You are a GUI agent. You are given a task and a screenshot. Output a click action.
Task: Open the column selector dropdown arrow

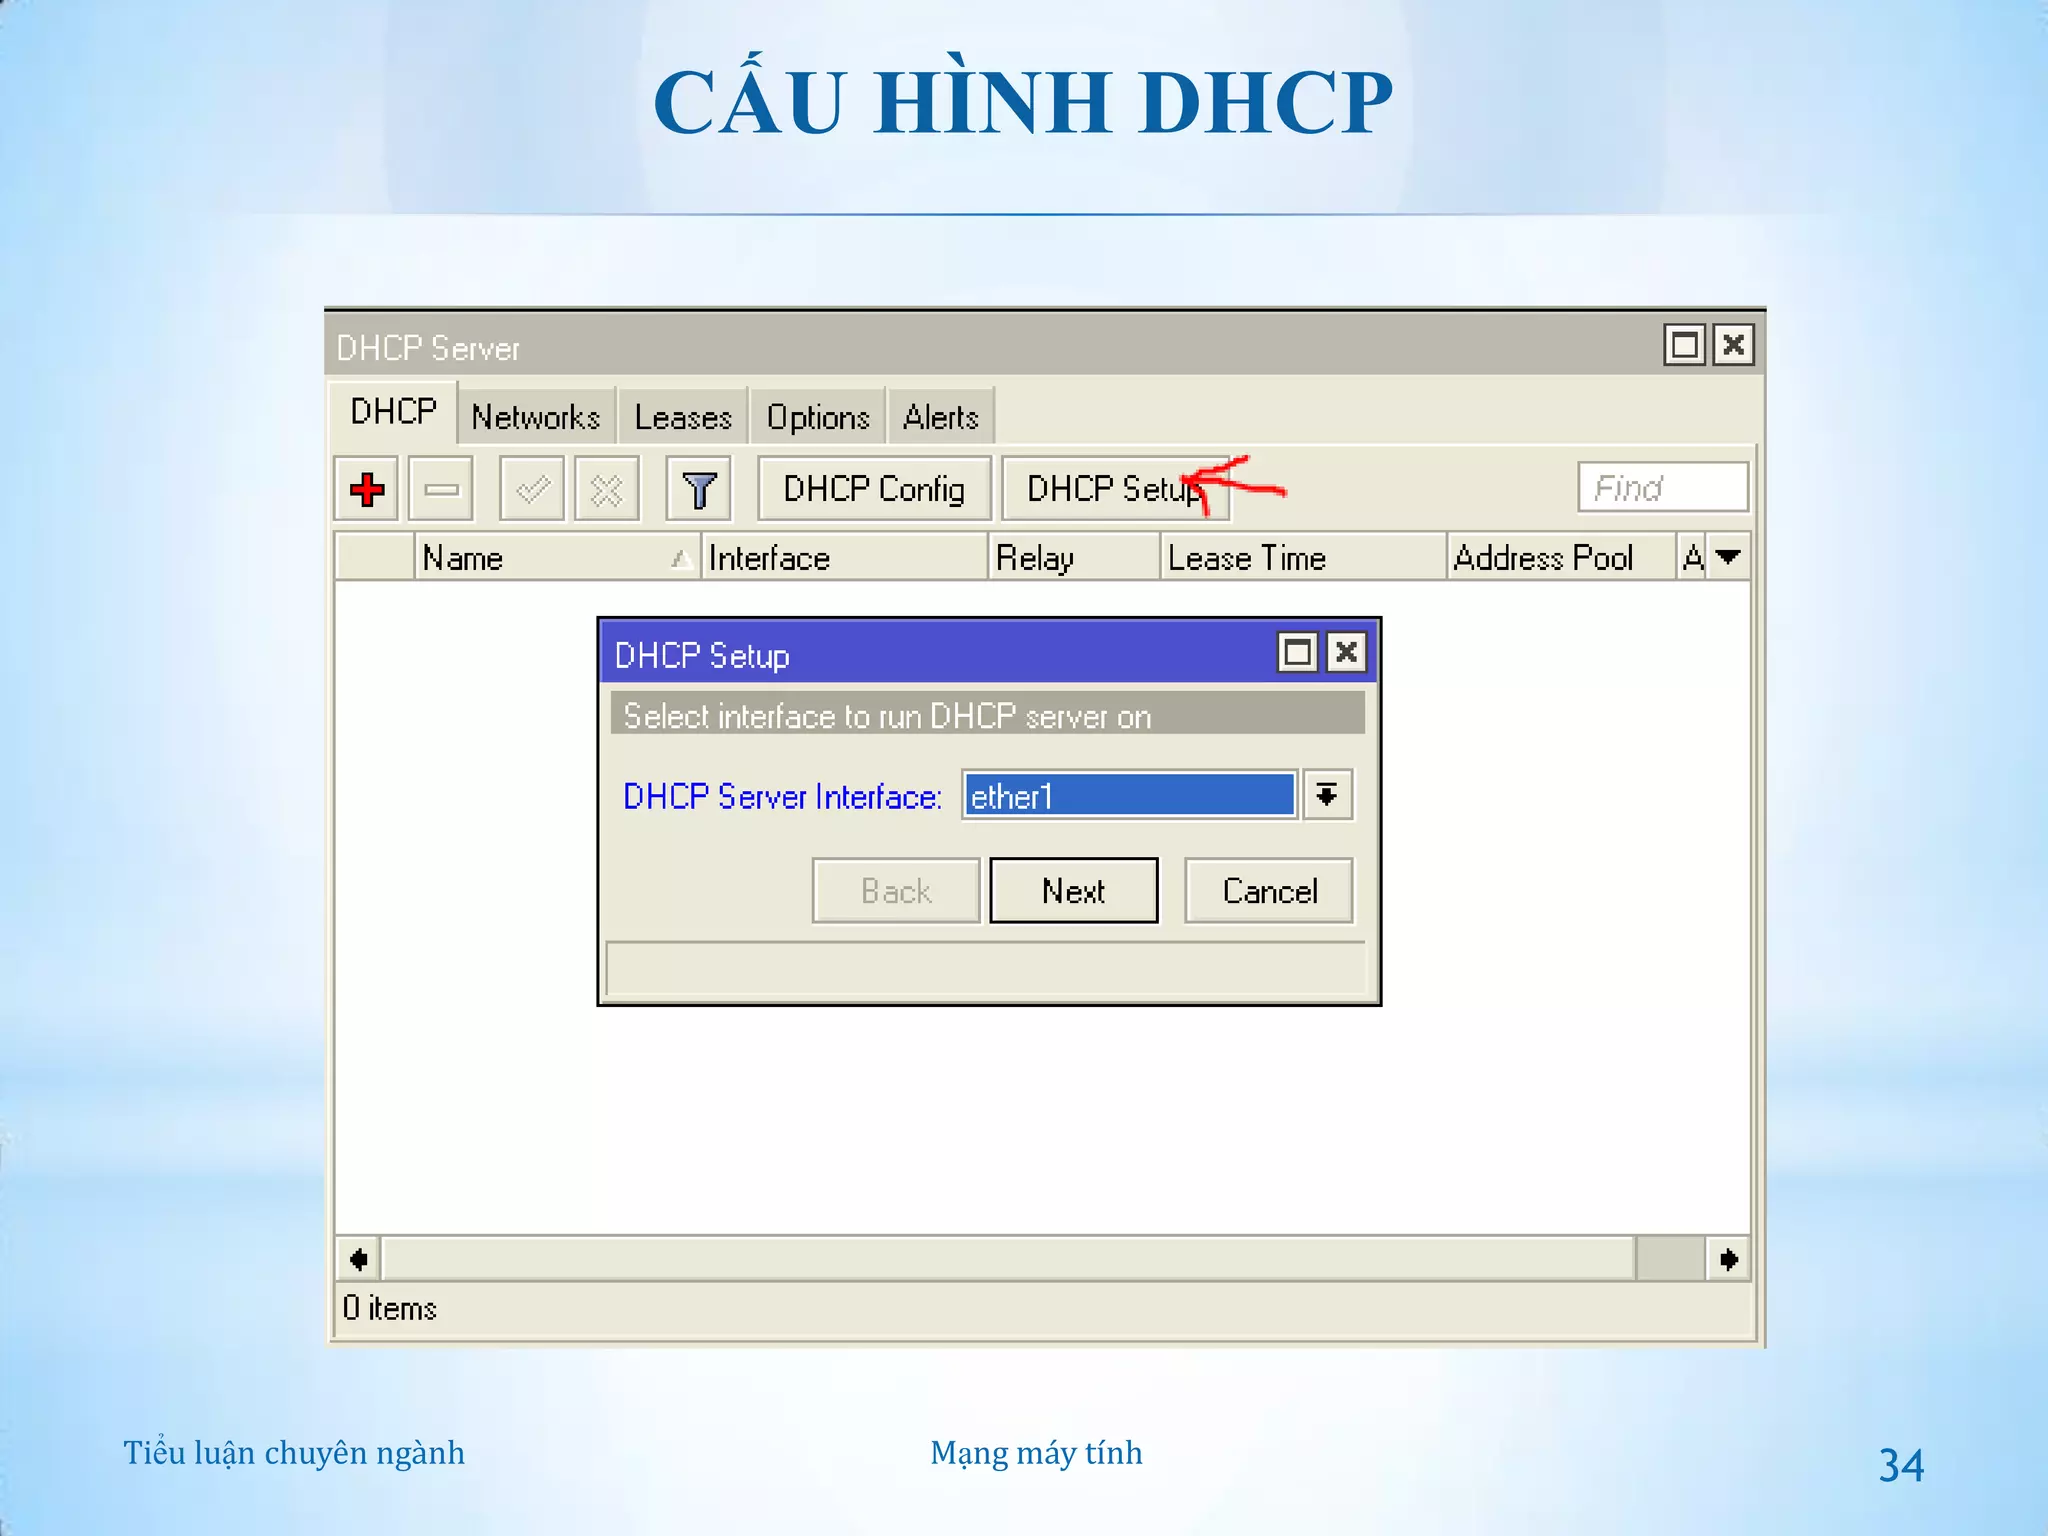[x=1728, y=556]
